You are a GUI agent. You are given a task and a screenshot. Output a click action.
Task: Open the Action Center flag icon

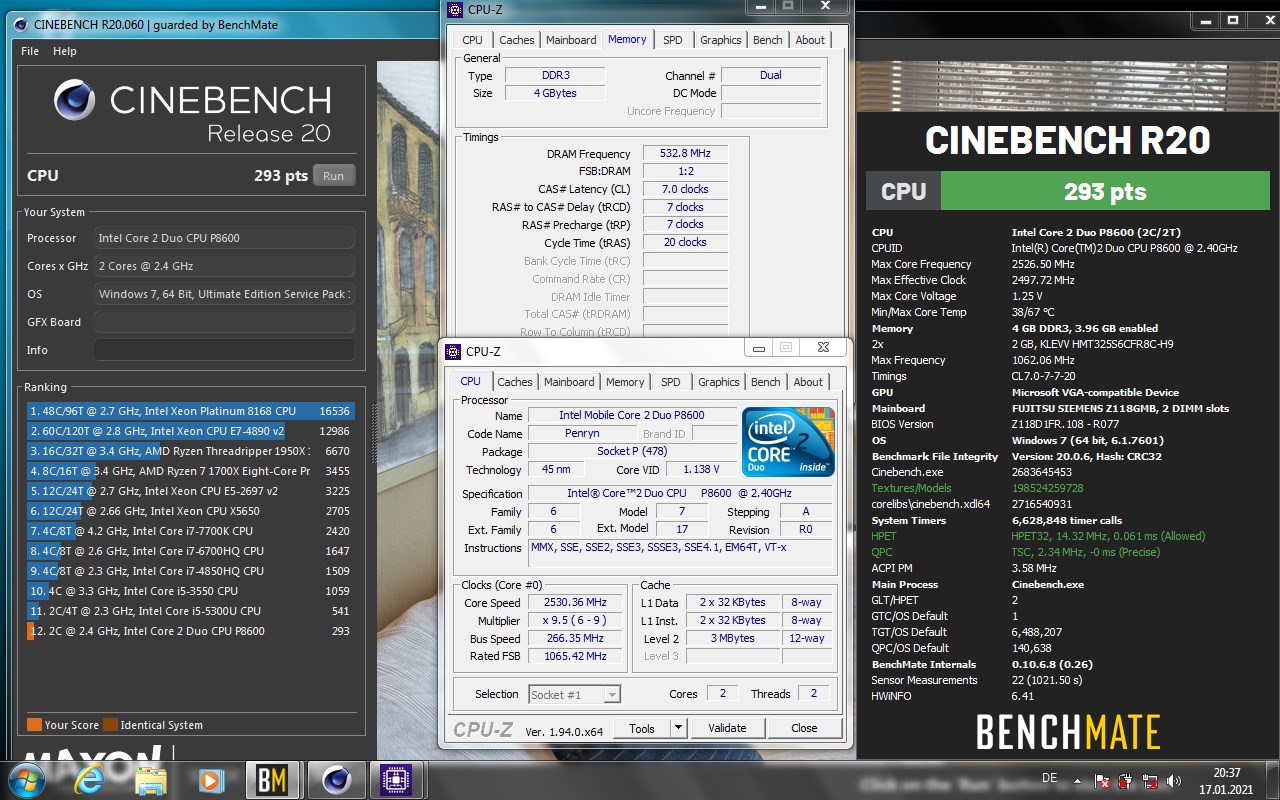point(1103,780)
